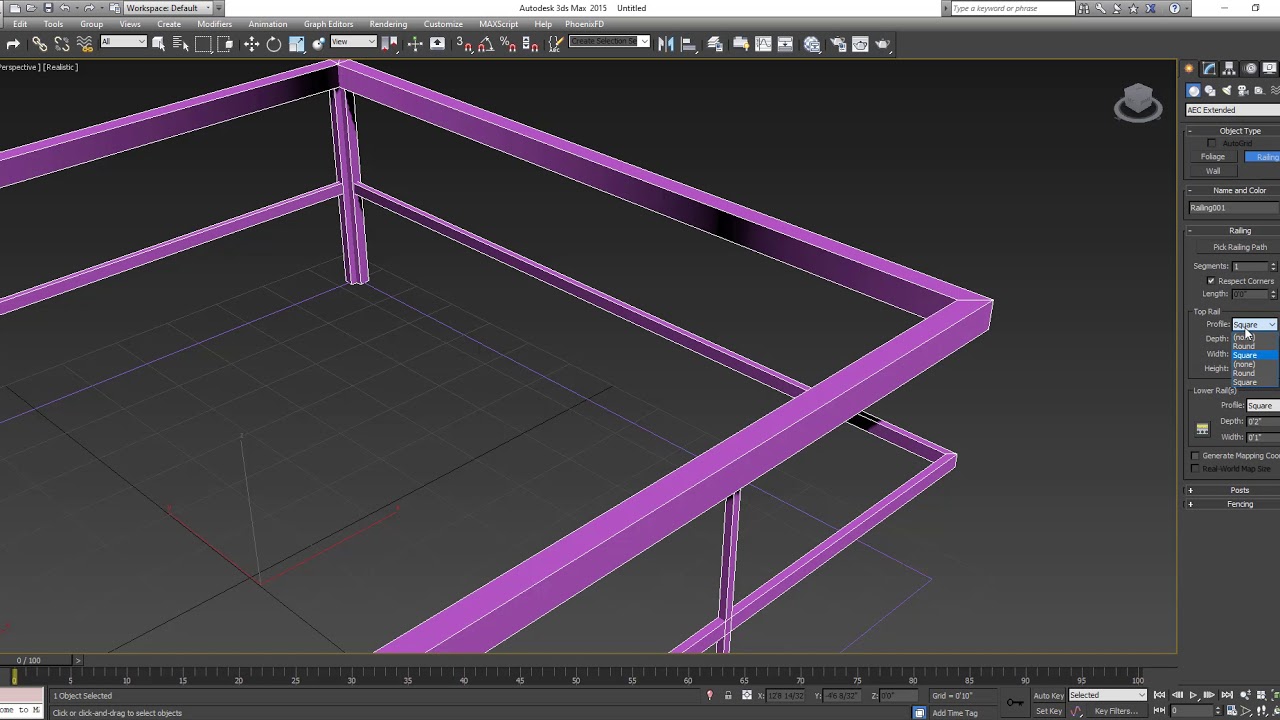Click the Foliage object type button

[1213, 157]
